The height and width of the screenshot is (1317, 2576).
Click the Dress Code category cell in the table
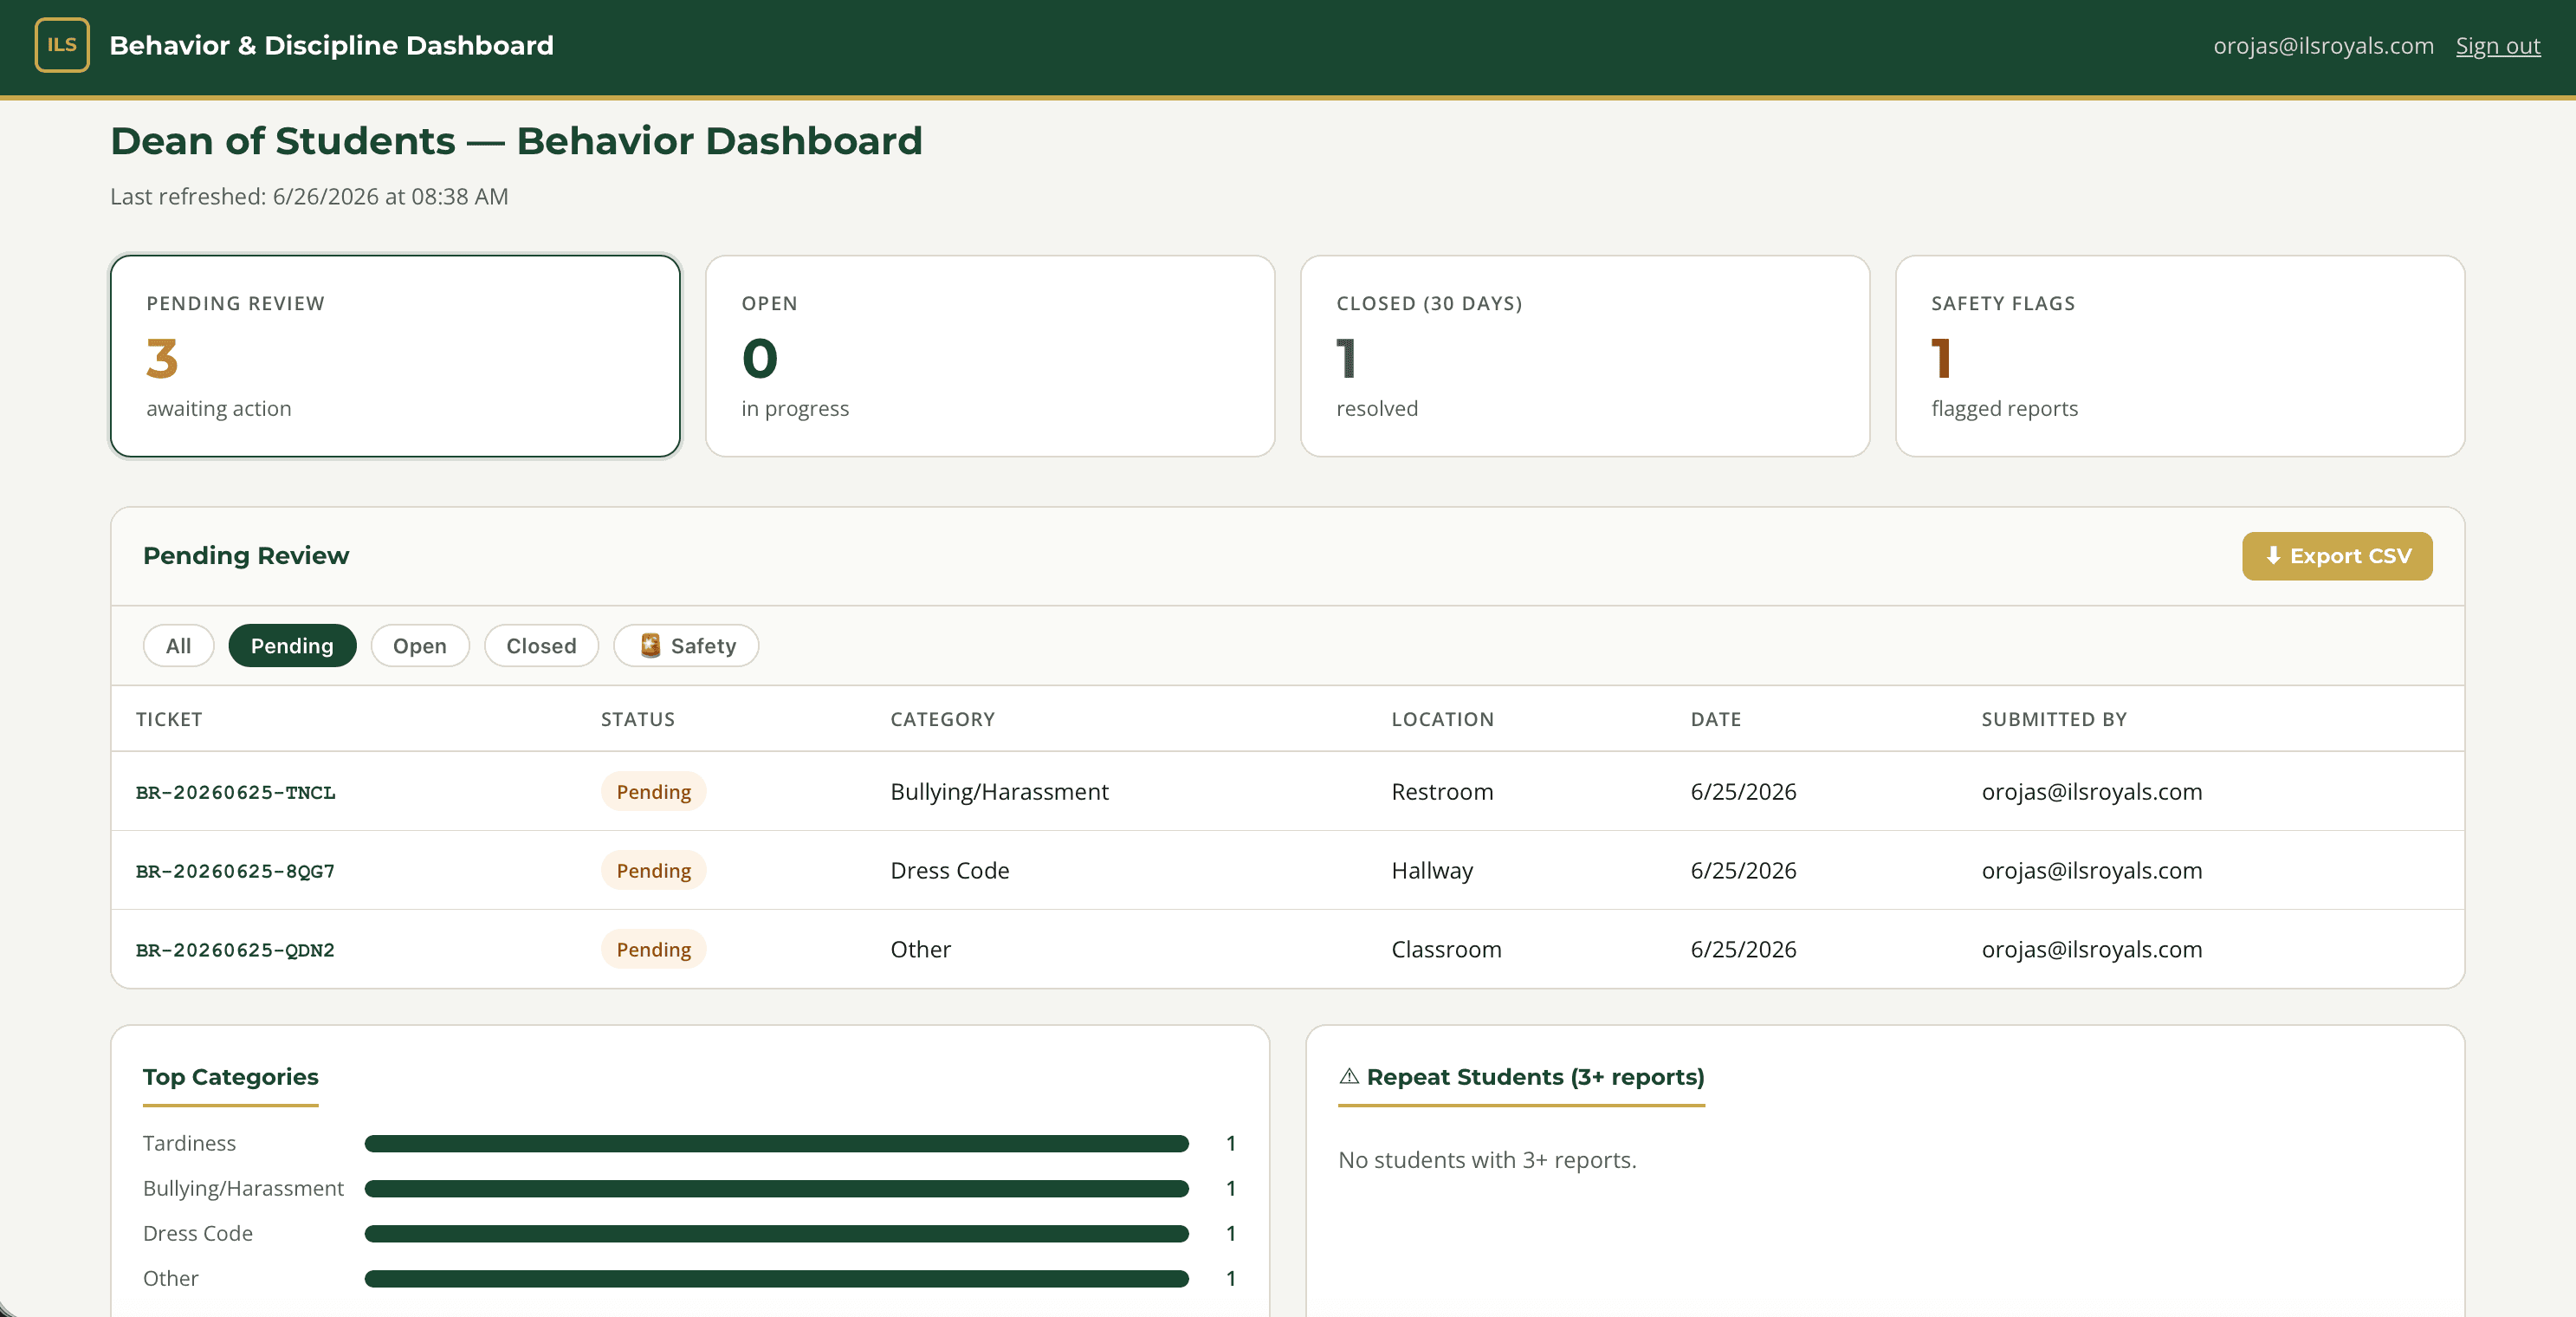950,871
